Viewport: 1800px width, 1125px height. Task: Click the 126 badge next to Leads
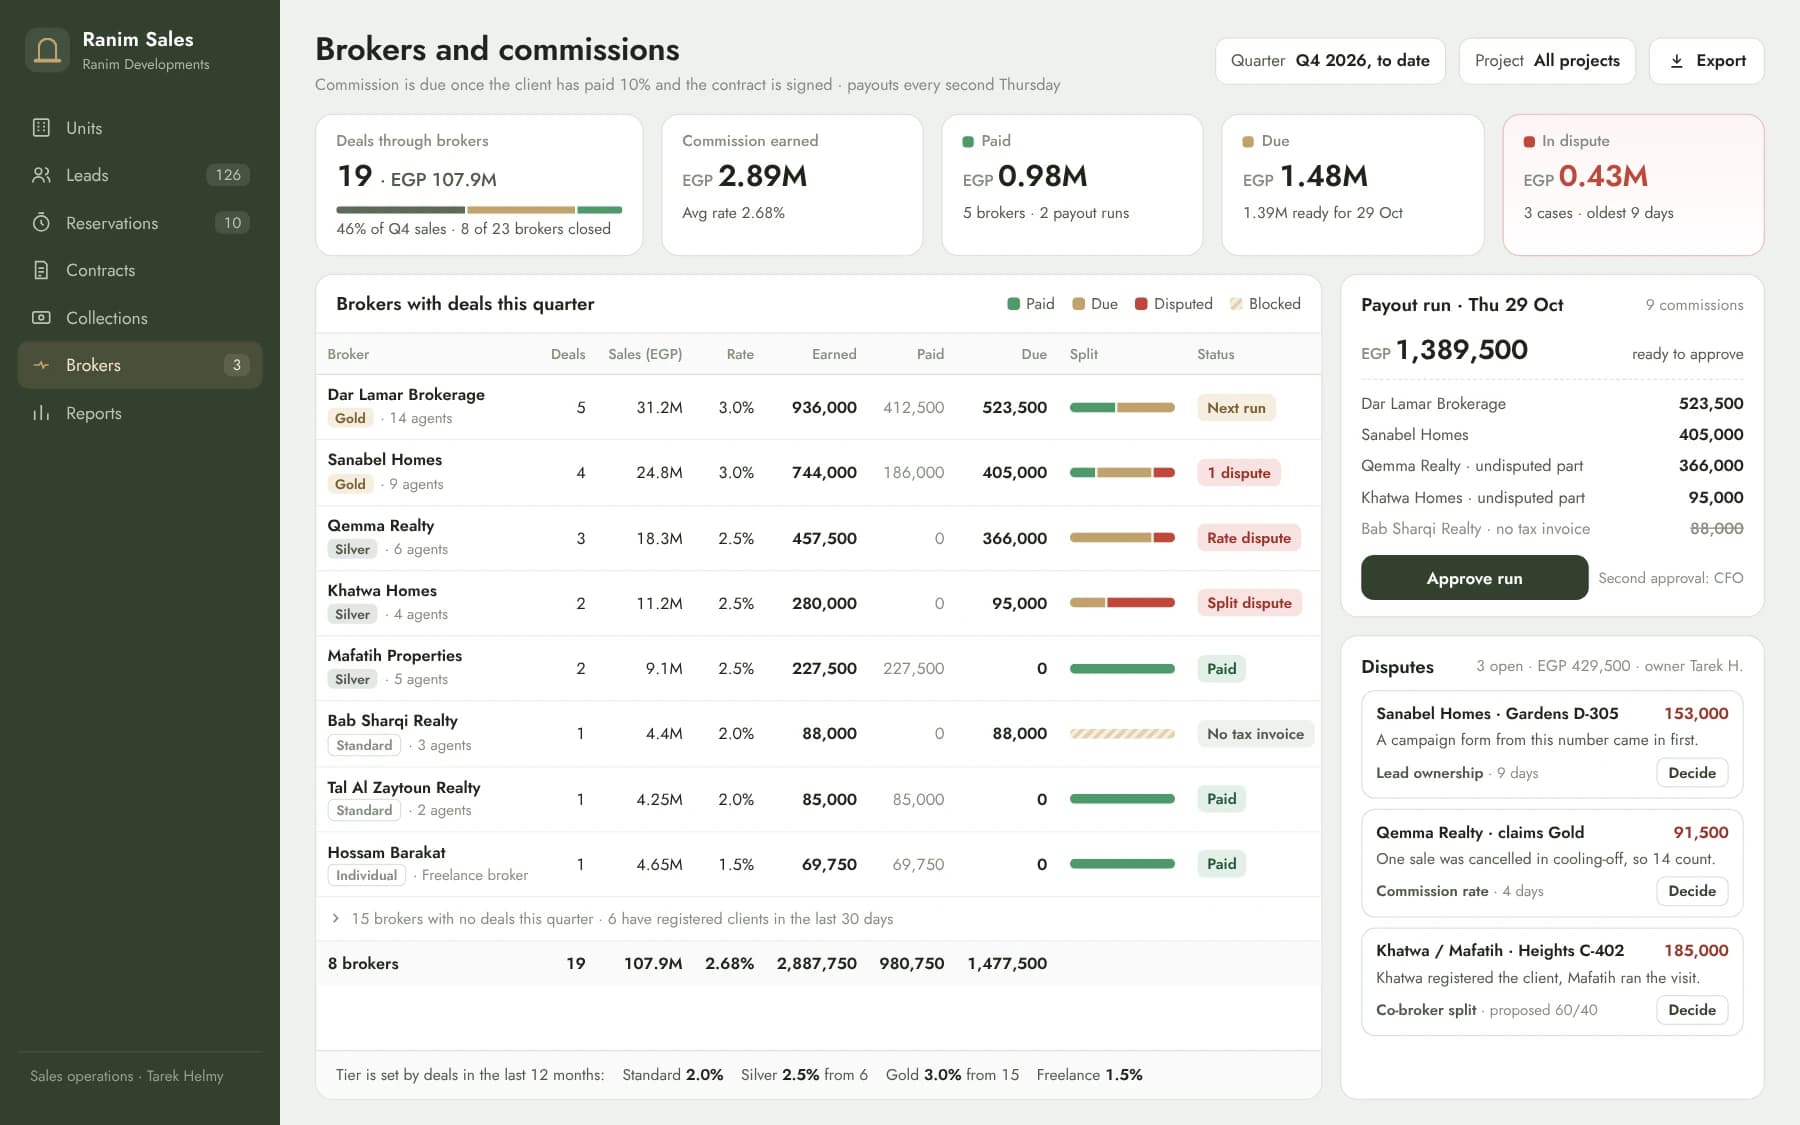click(x=228, y=175)
